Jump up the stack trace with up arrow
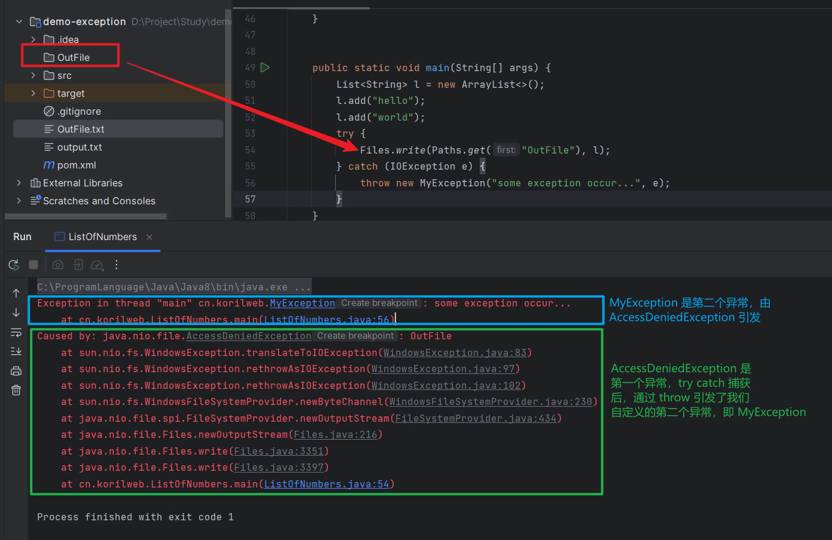Image resolution: width=832 pixels, height=540 pixels. tap(16, 293)
